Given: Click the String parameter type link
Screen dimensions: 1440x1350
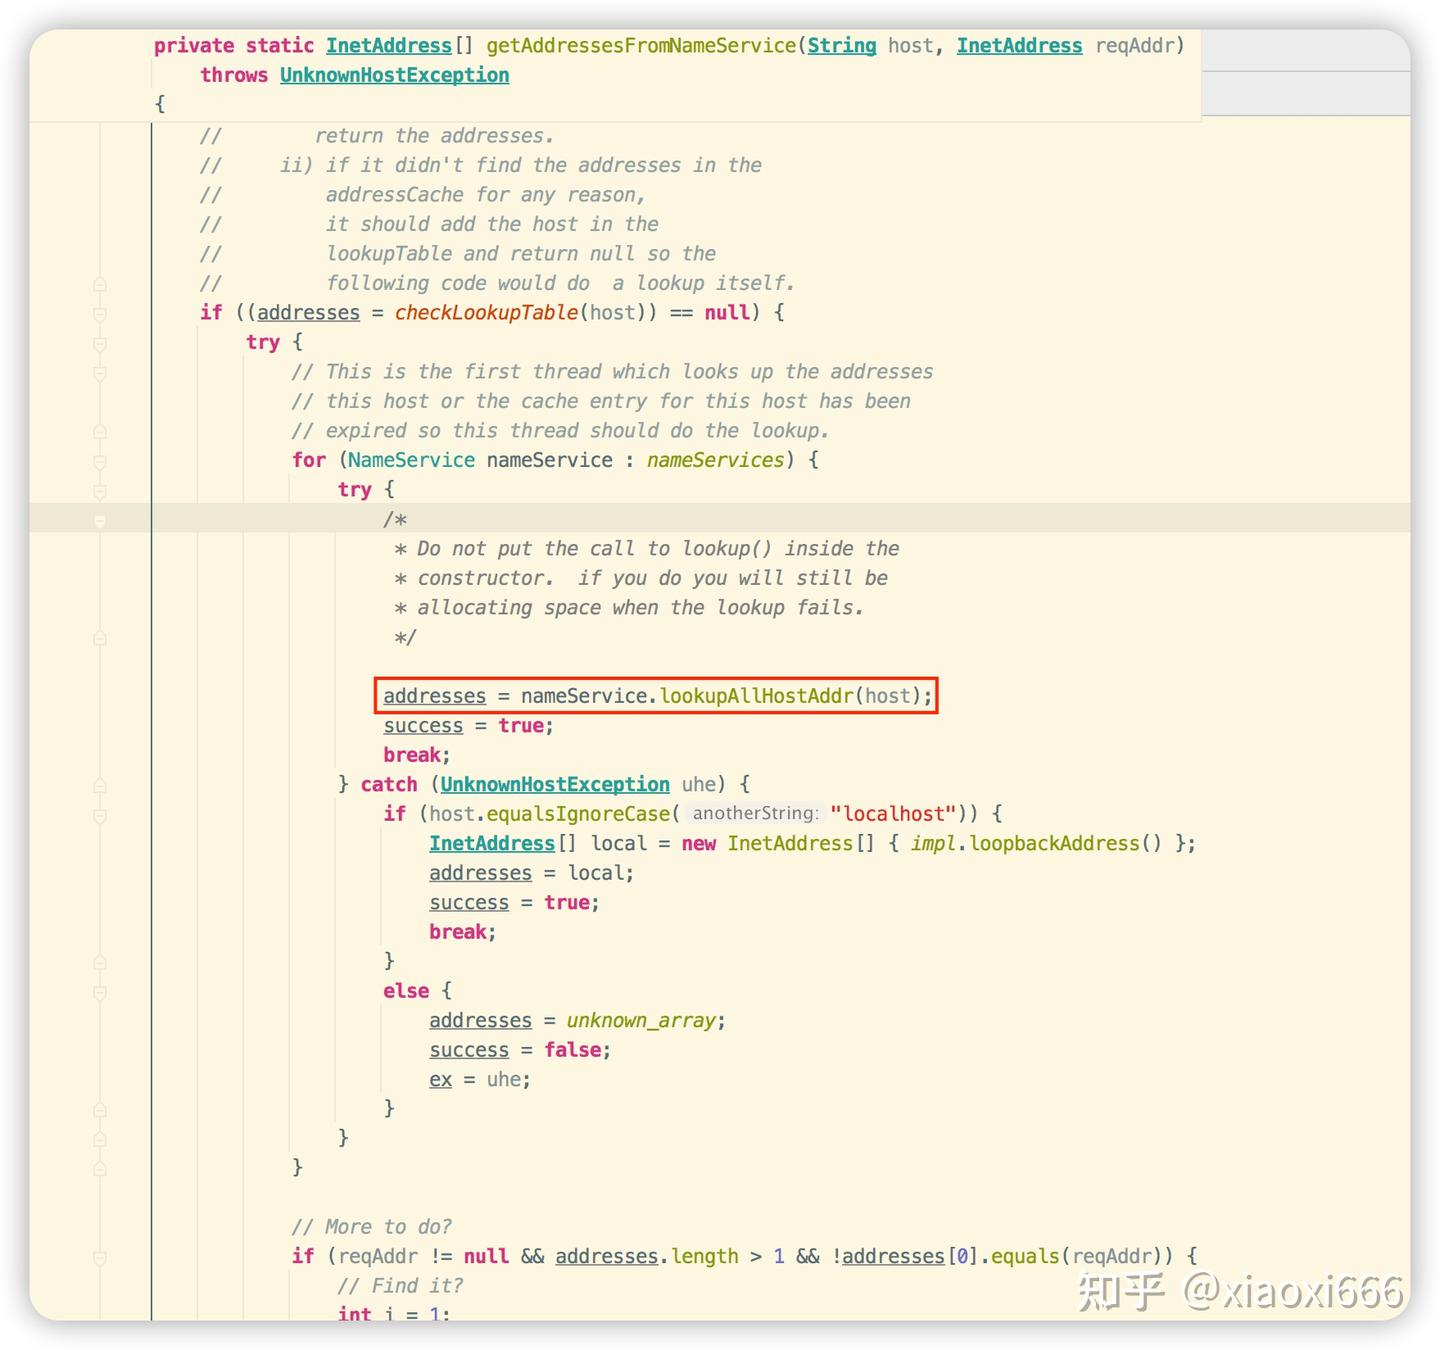Looking at the screenshot, I should pos(841,45).
